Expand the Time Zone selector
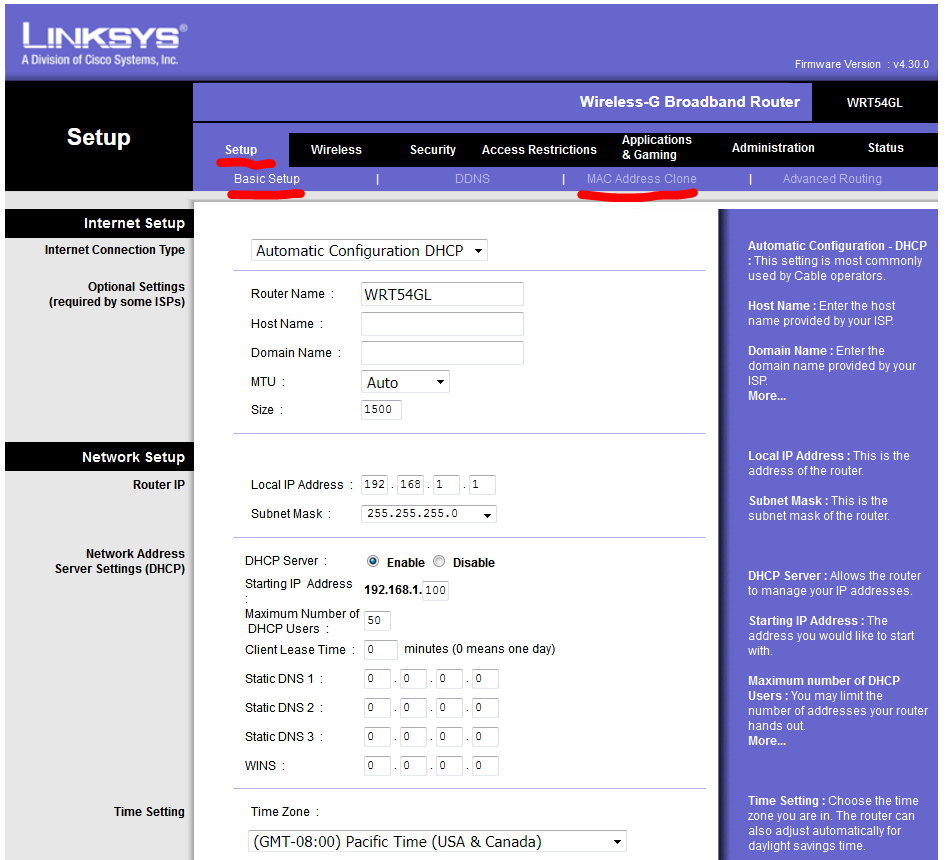Image resolution: width=949 pixels, height=860 pixels. pyautogui.click(x=437, y=841)
